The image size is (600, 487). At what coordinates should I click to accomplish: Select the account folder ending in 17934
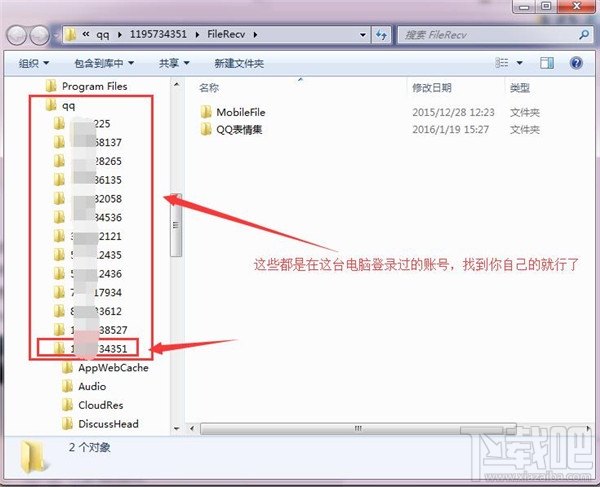[x=88, y=292]
